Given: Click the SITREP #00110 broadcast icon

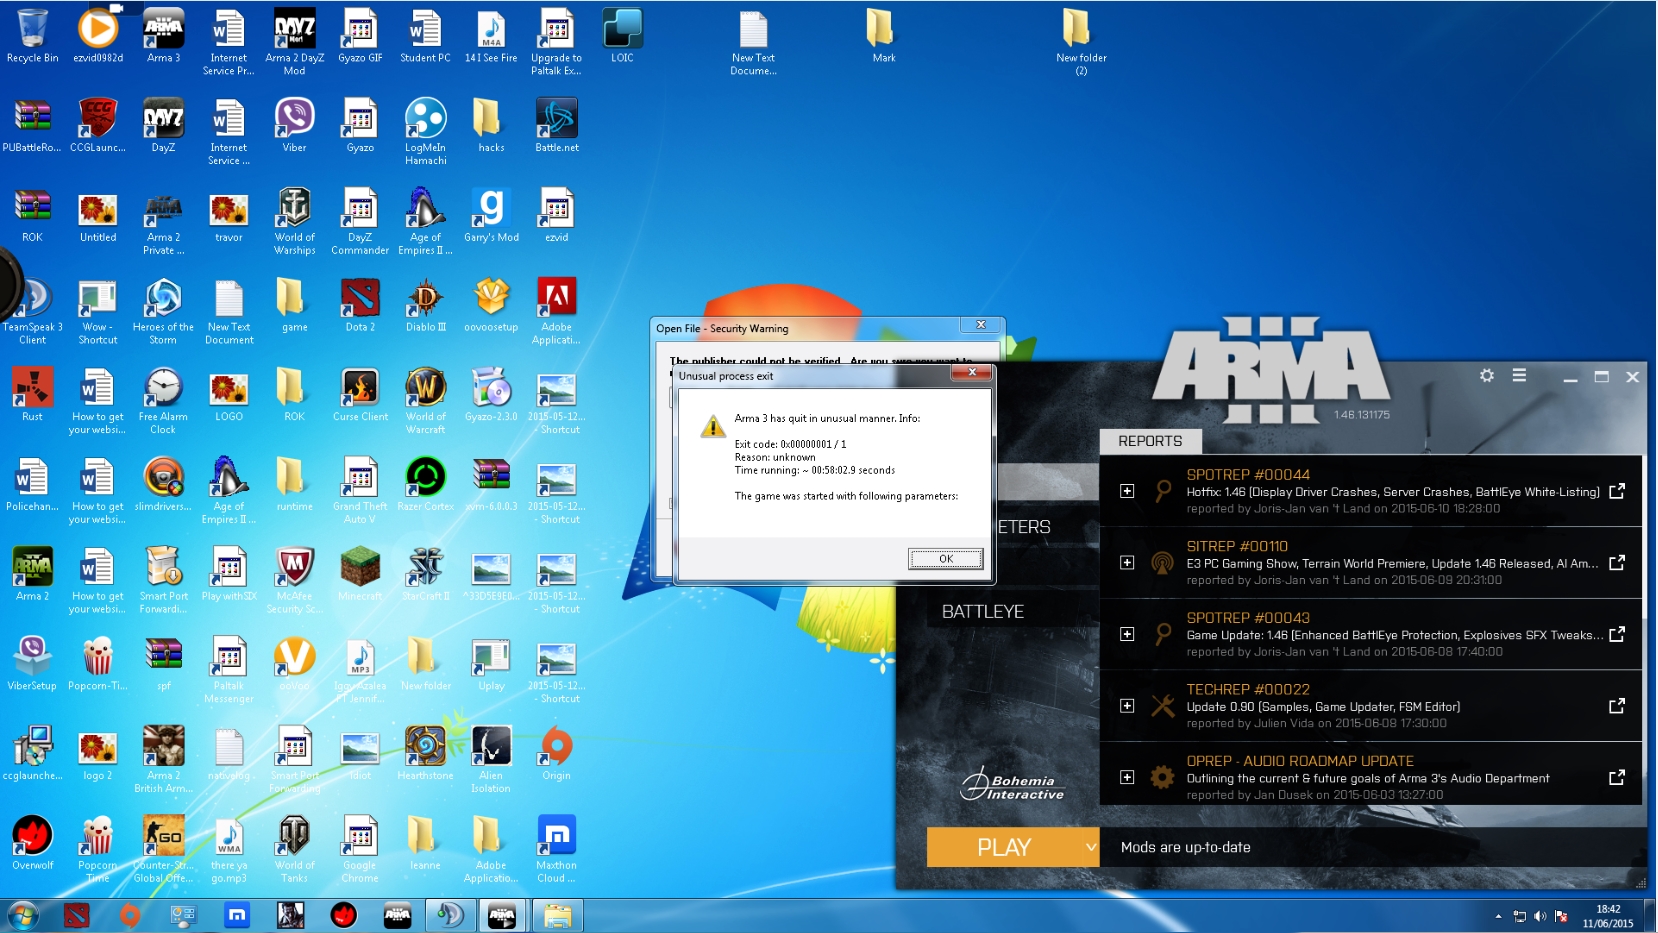Looking at the screenshot, I should click(1162, 563).
